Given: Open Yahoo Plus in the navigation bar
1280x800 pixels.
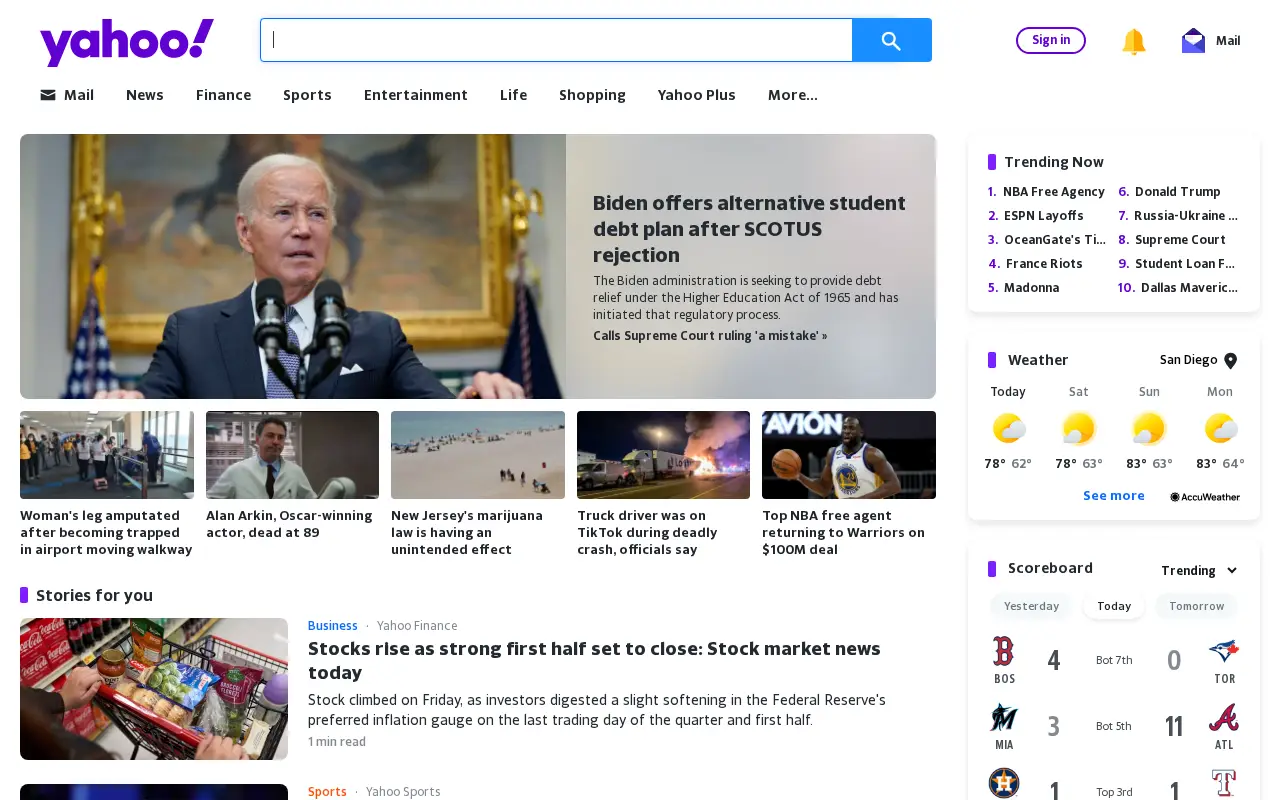Looking at the screenshot, I should click(x=697, y=95).
